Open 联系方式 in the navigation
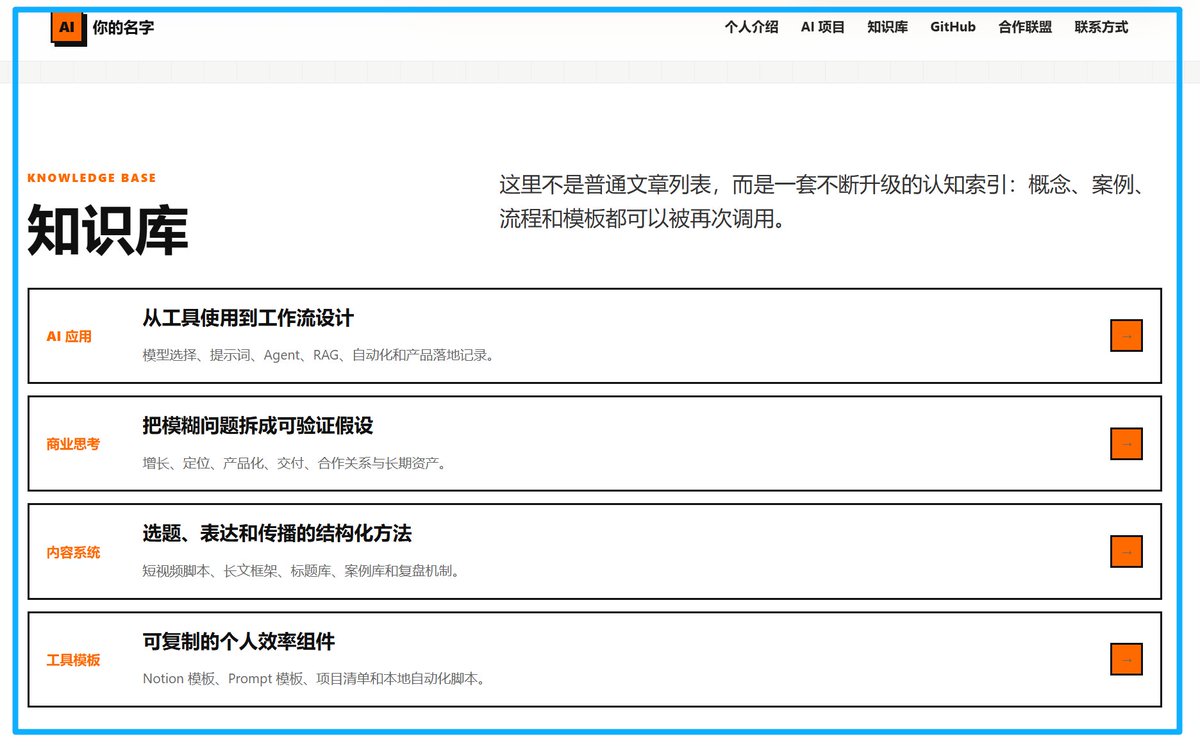The width and height of the screenshot is (1200, 746). click(1101, 27)
